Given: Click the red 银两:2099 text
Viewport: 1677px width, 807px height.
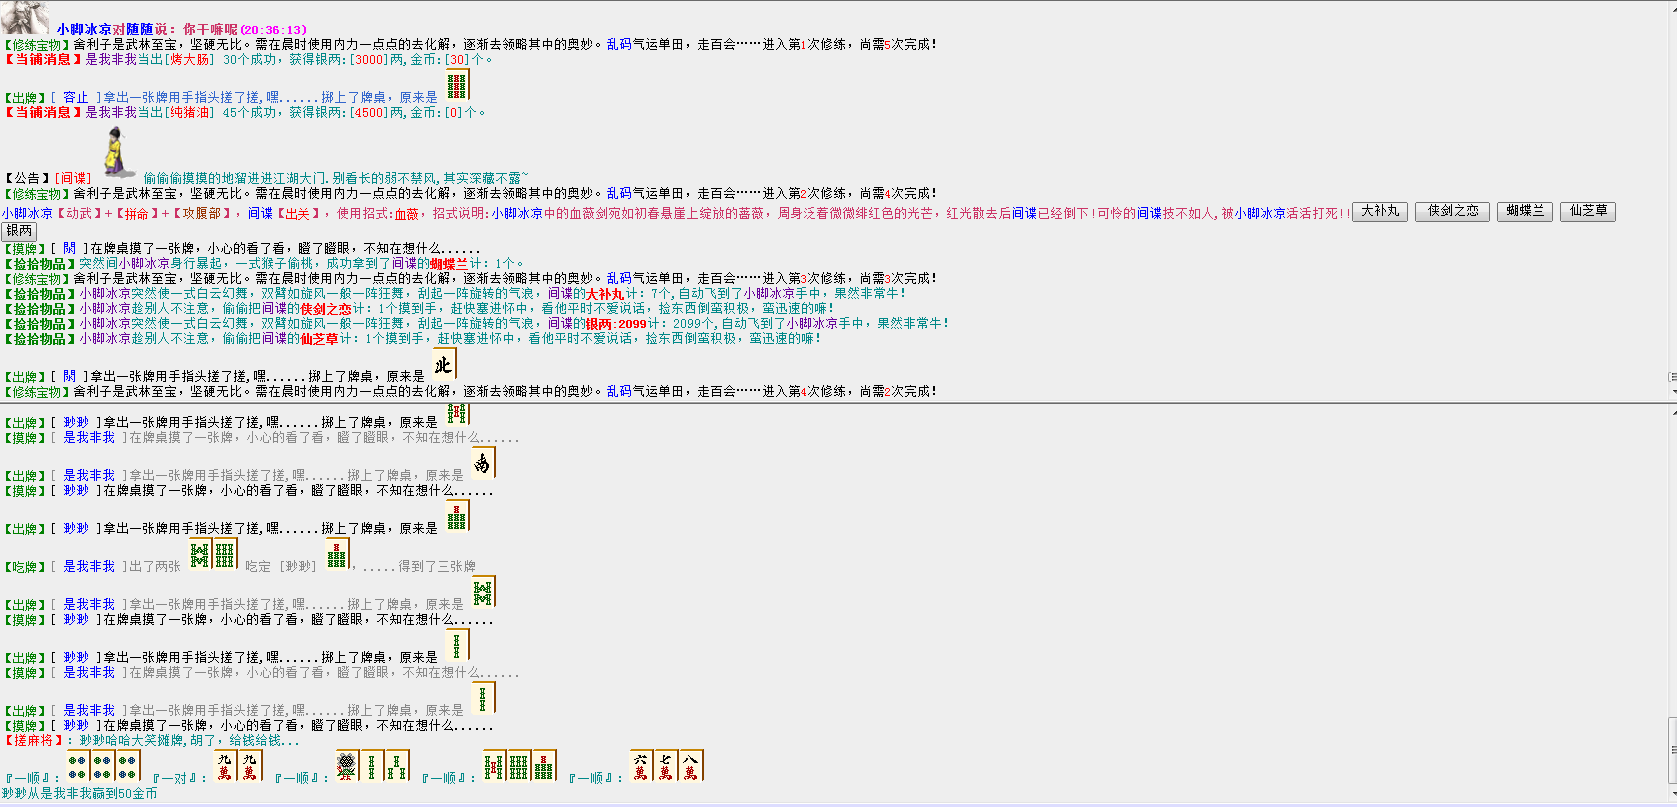Looking at the screenshot, I should pos(616,324).
